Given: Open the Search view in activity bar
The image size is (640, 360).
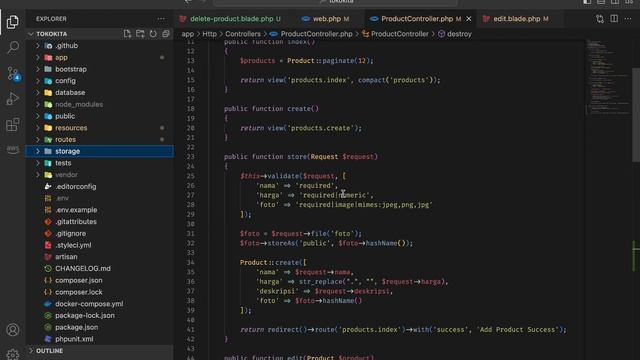Looking at the screenshot, I should 13,47.
